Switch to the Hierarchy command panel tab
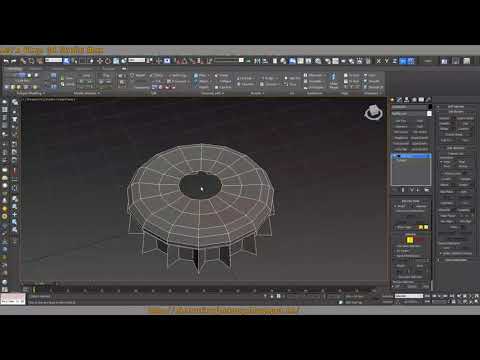The width and height of the screenshot is (480, 360). [407, 100]
